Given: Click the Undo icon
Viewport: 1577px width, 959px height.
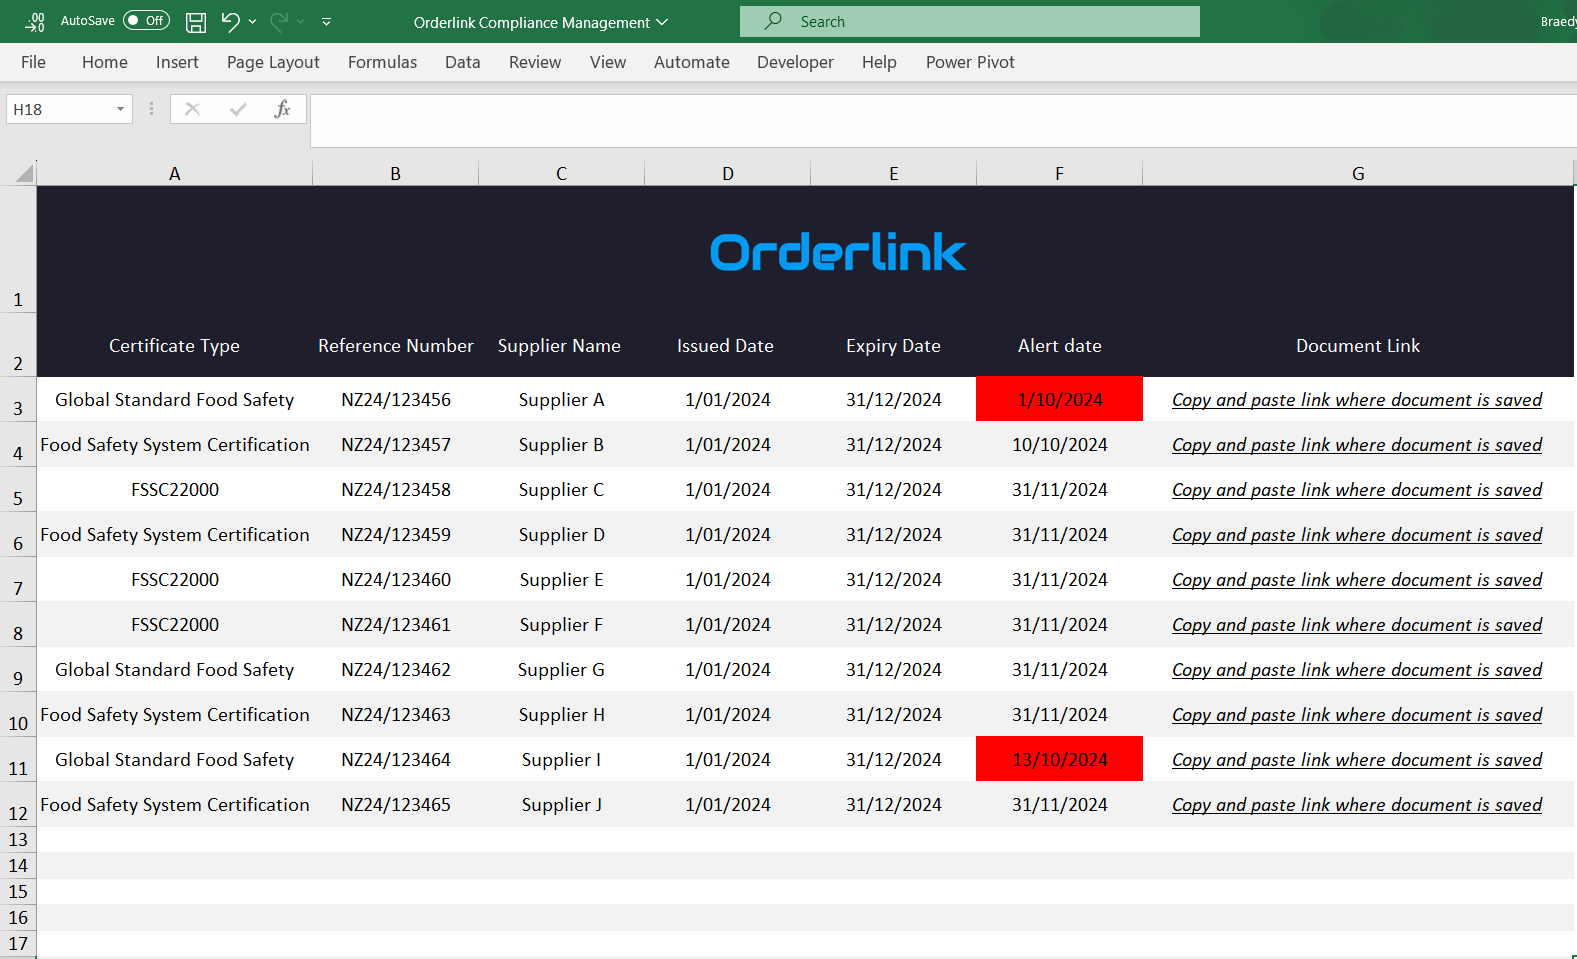Looking at the screenshot, I should point(230,21).
